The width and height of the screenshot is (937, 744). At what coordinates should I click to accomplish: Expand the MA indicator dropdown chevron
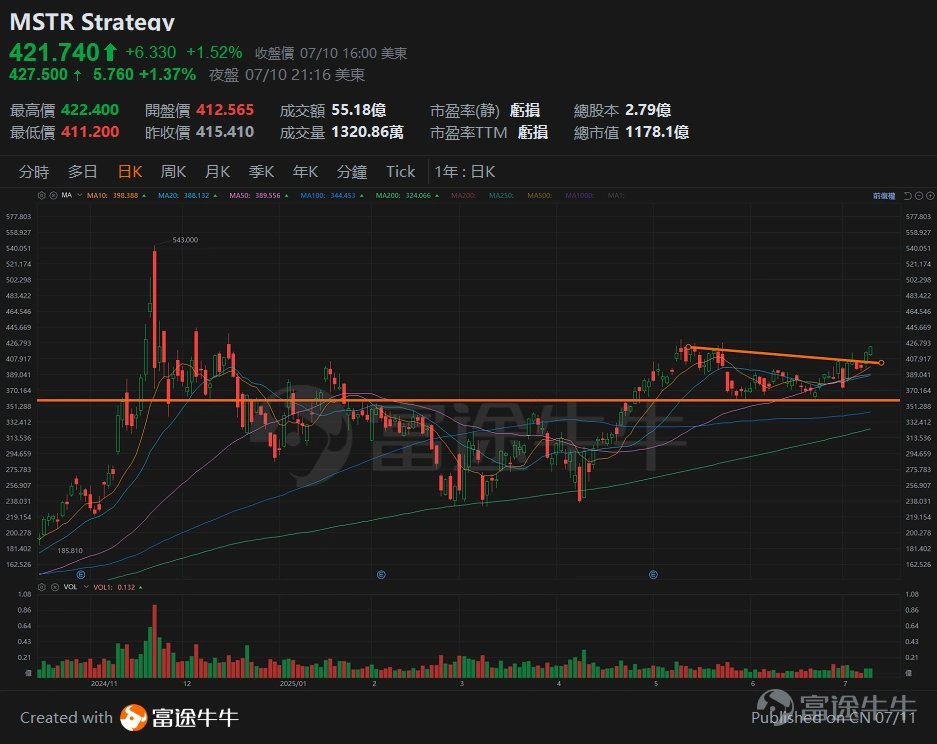(x=78, y=196)
